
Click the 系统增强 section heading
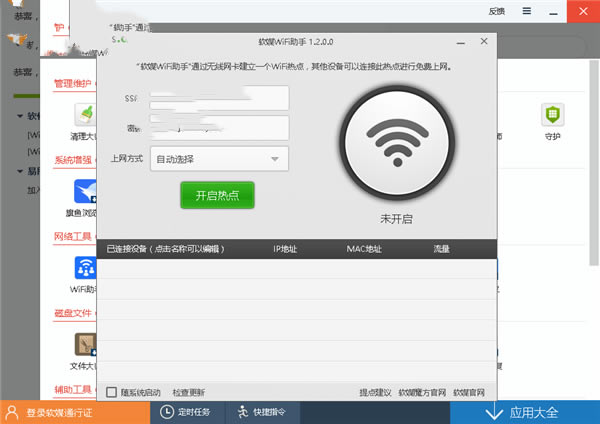pyautogui.click(x=73, y=160)
